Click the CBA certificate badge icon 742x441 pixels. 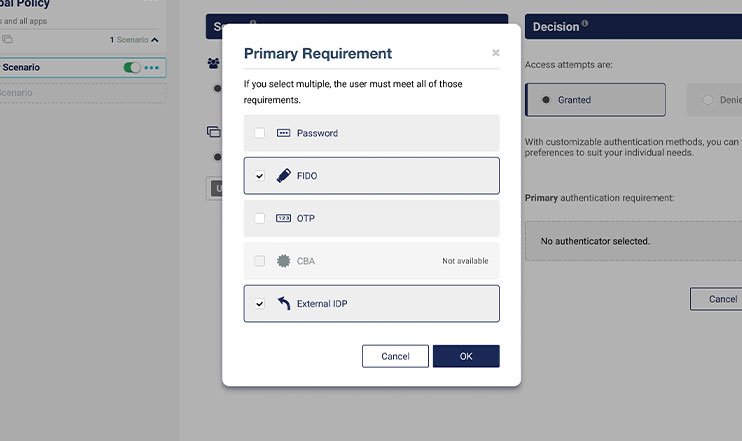tap(283, 261)
